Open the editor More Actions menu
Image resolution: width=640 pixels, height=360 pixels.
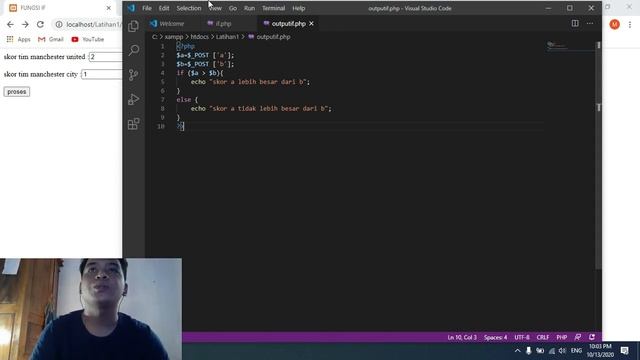[590, 23]
